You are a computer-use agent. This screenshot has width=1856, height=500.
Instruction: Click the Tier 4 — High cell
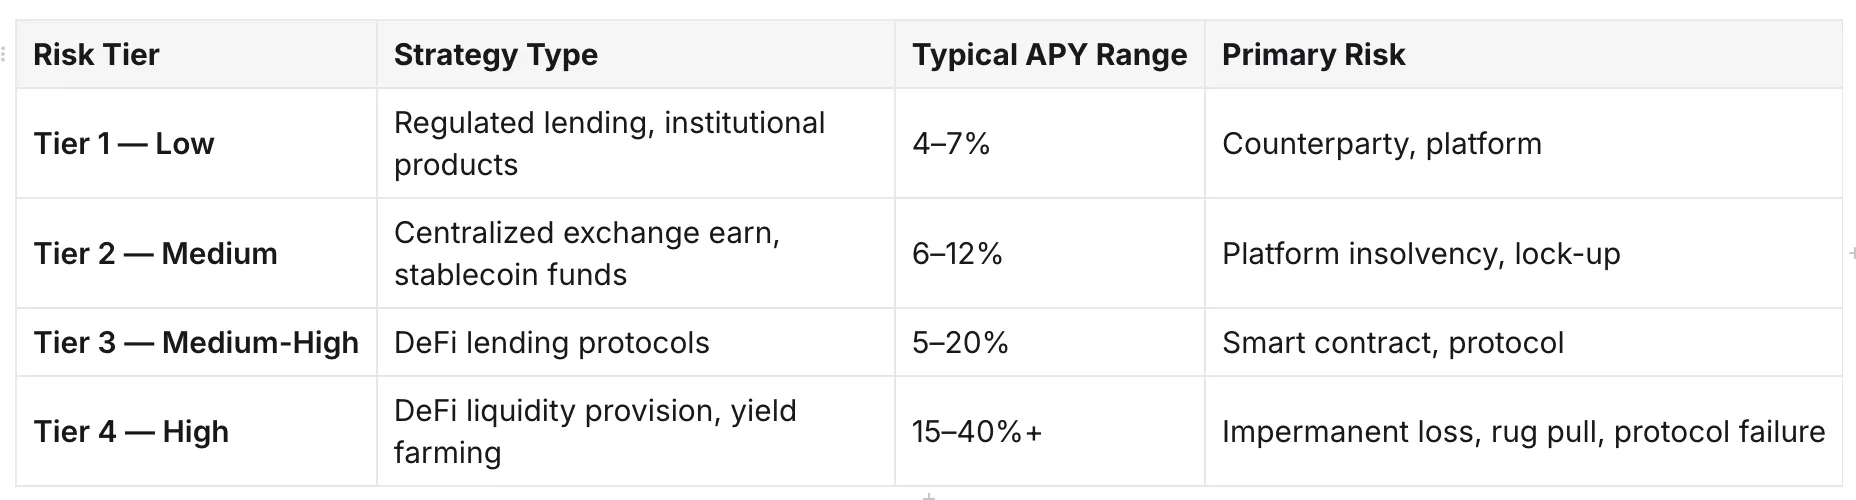point(197,431)
